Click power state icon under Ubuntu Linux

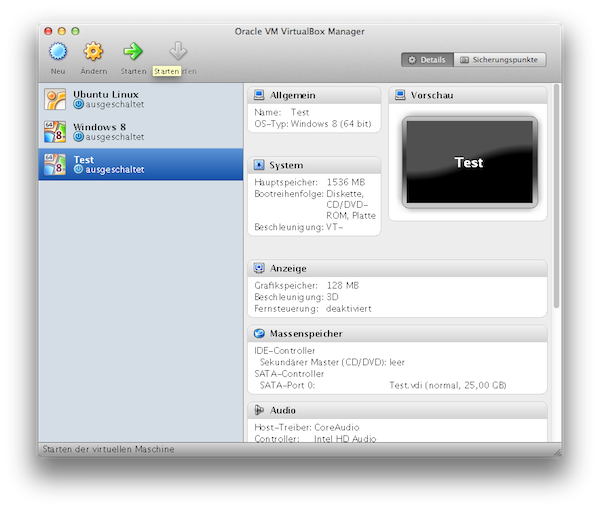point(78,104)
